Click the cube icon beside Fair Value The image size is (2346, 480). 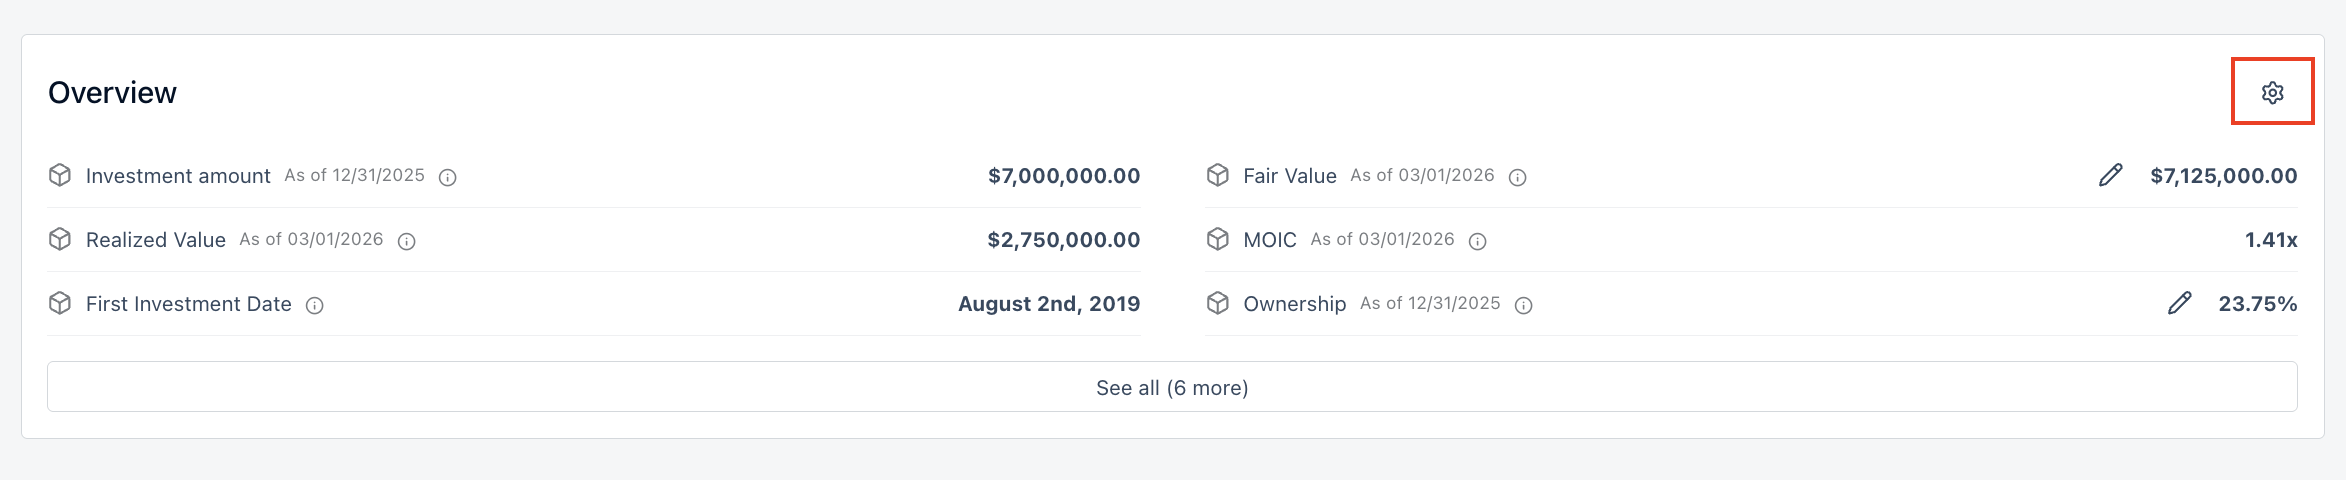tap(1217, 175)
